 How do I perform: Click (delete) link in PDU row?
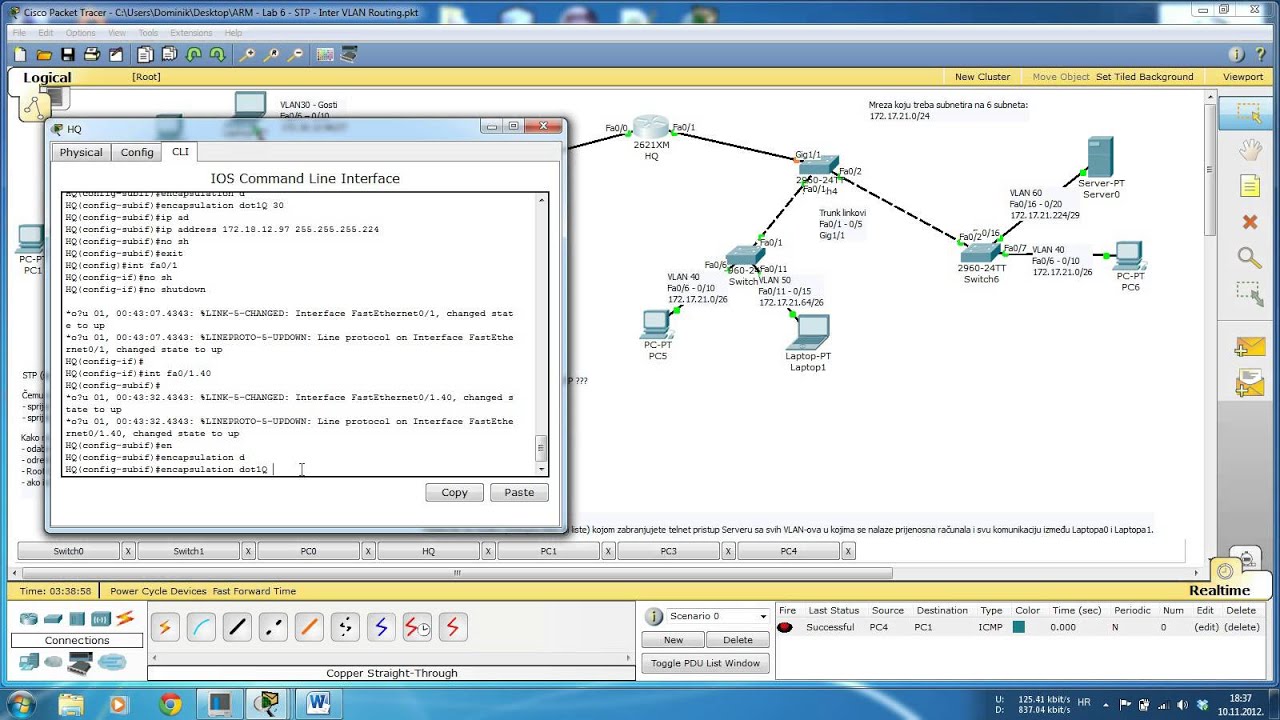(1241, 627)
